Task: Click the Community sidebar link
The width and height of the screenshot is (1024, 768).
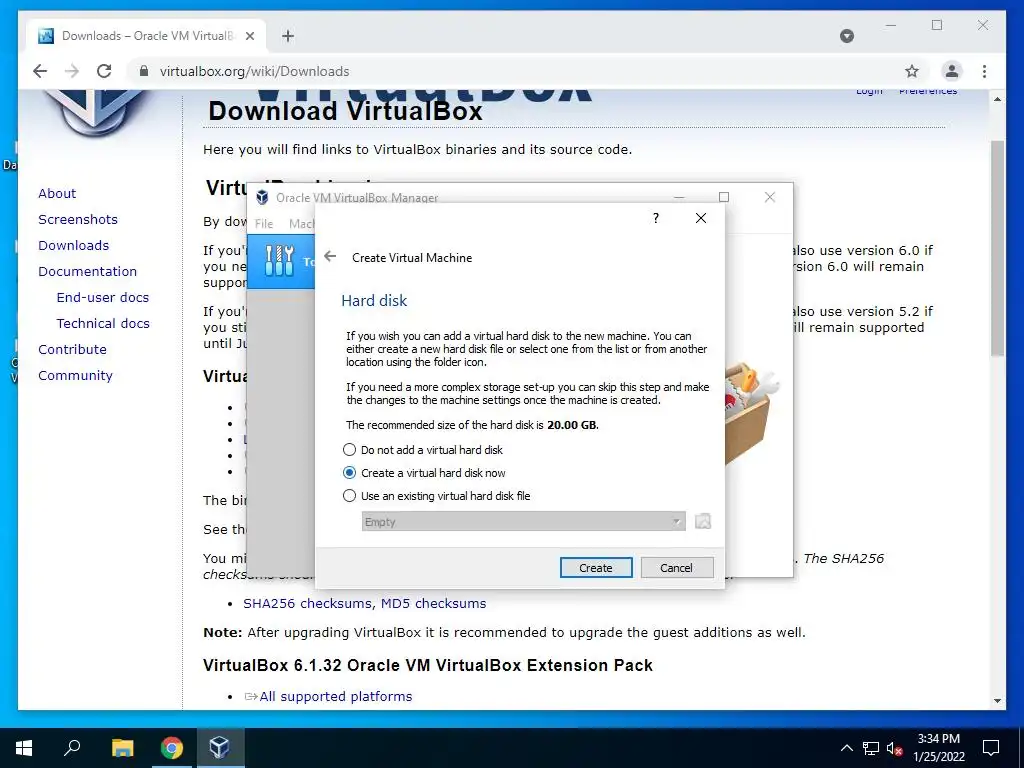Action: (x=75, y=376)
